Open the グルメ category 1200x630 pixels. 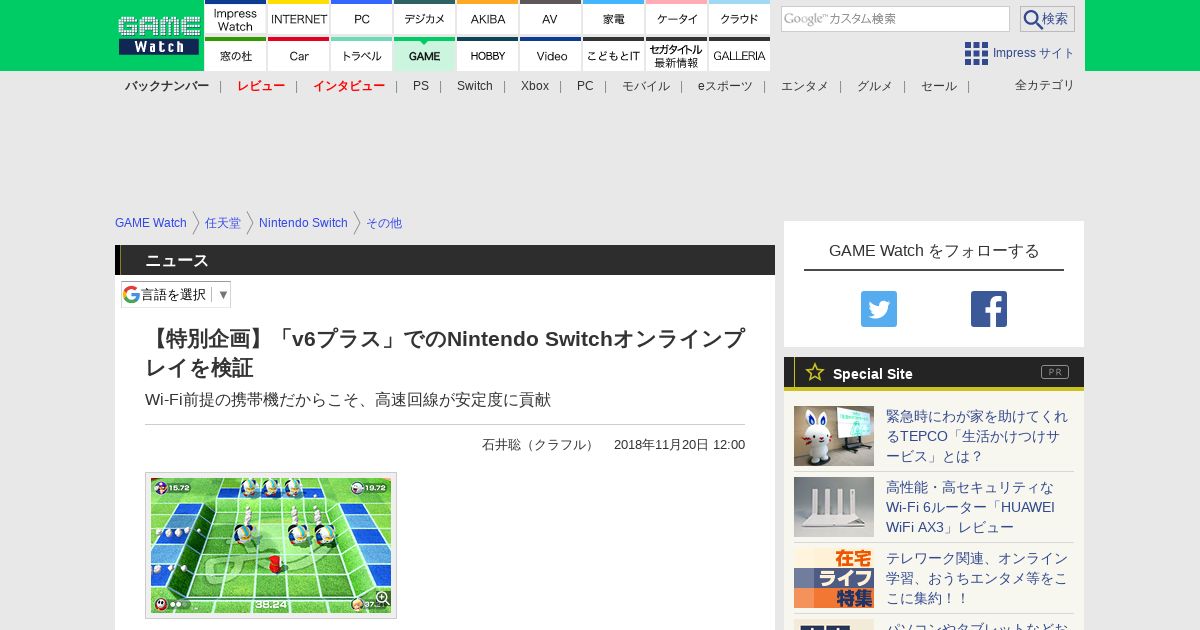[875, 86]
